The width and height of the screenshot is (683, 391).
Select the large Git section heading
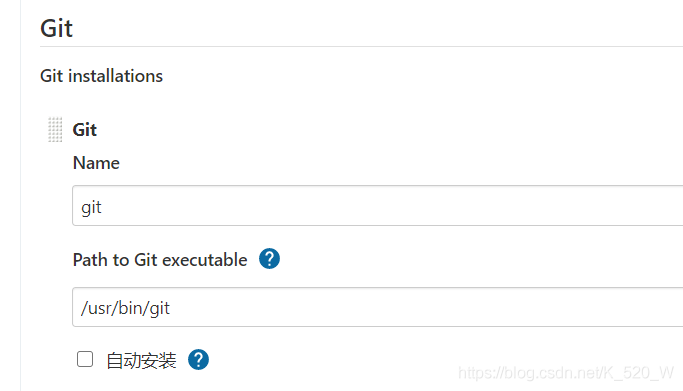coord(57,28)
